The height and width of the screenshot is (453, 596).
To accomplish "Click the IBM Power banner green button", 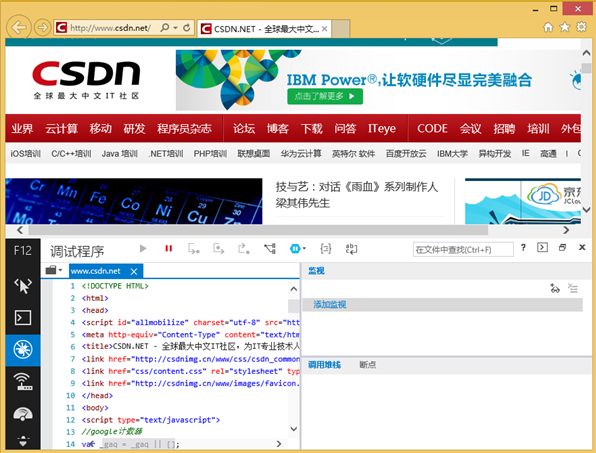I will click(x=325, y=96).
